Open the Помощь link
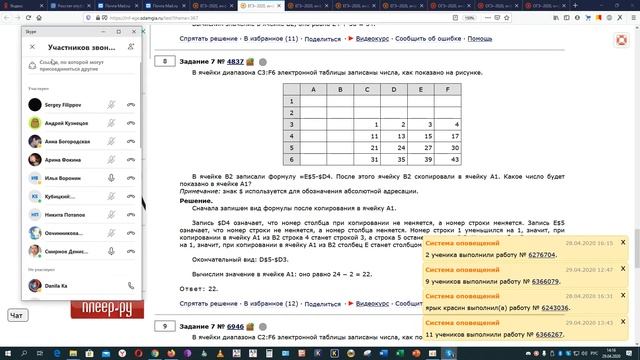 click(480, 39)
